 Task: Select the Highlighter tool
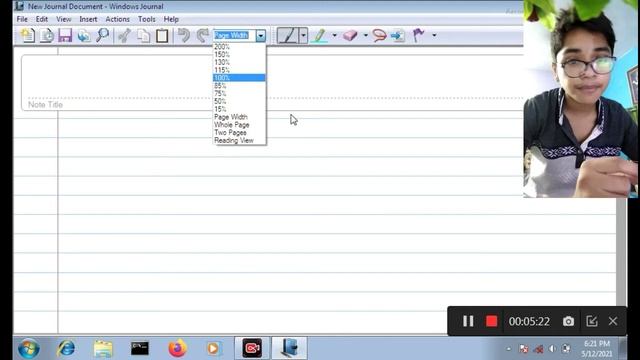320,36
